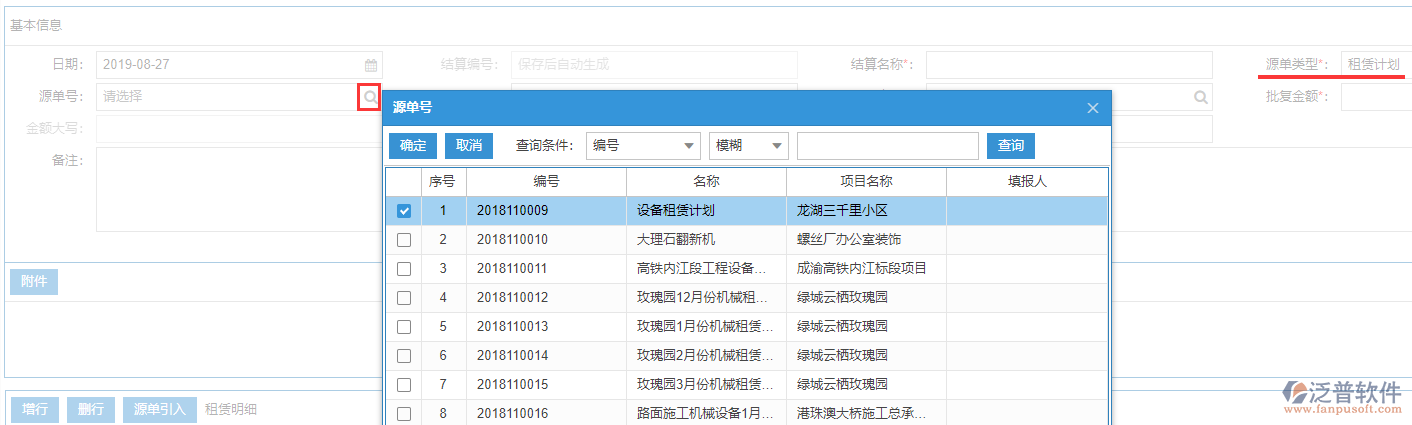Select cell 螺丝厂办公室装饰
Image resolution: width=1412 pixels, height=425 pixels.
coord(866,240)
